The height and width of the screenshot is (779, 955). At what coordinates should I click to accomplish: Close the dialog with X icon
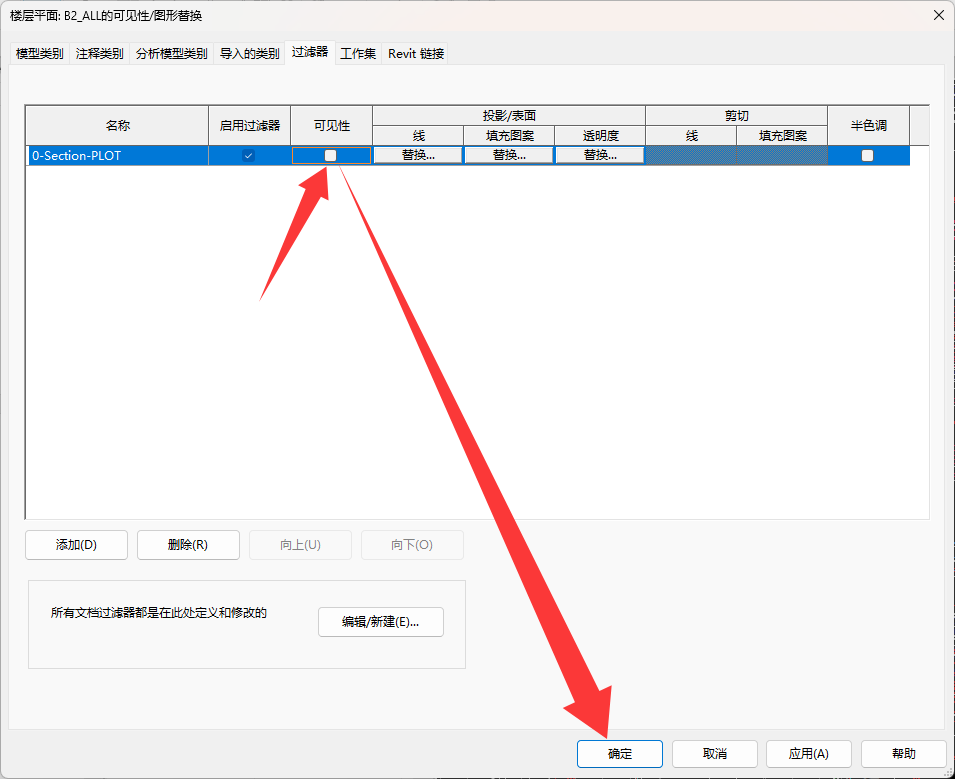point(939,15)
